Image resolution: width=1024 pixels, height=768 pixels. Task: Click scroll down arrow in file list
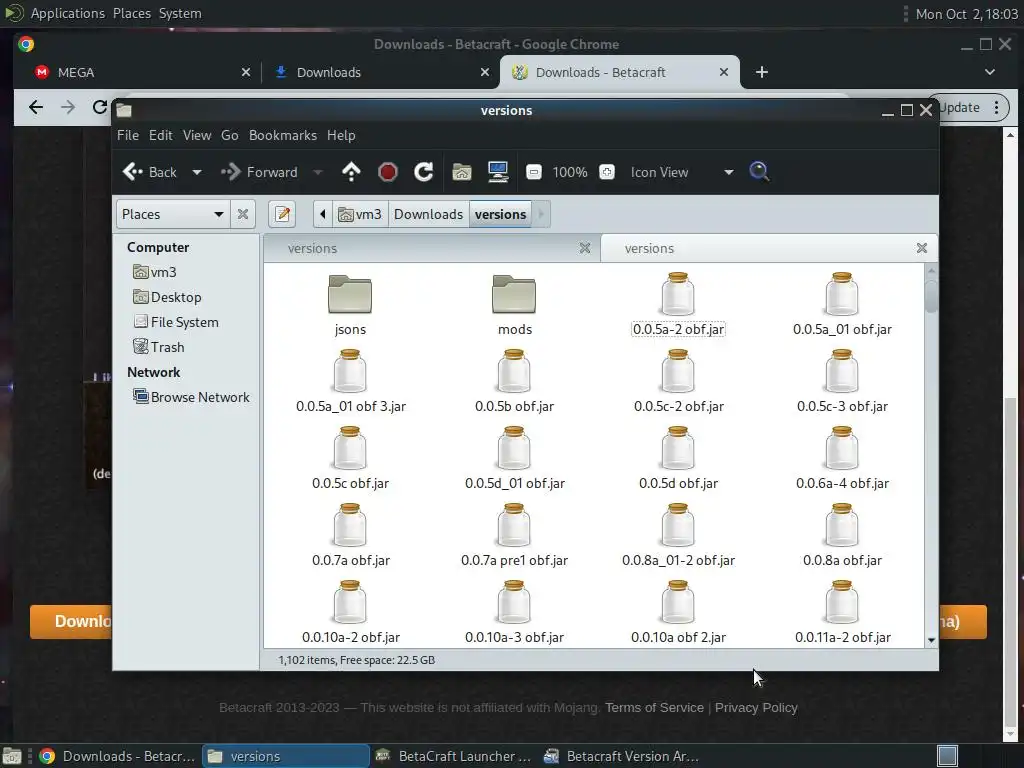point(931,641)
